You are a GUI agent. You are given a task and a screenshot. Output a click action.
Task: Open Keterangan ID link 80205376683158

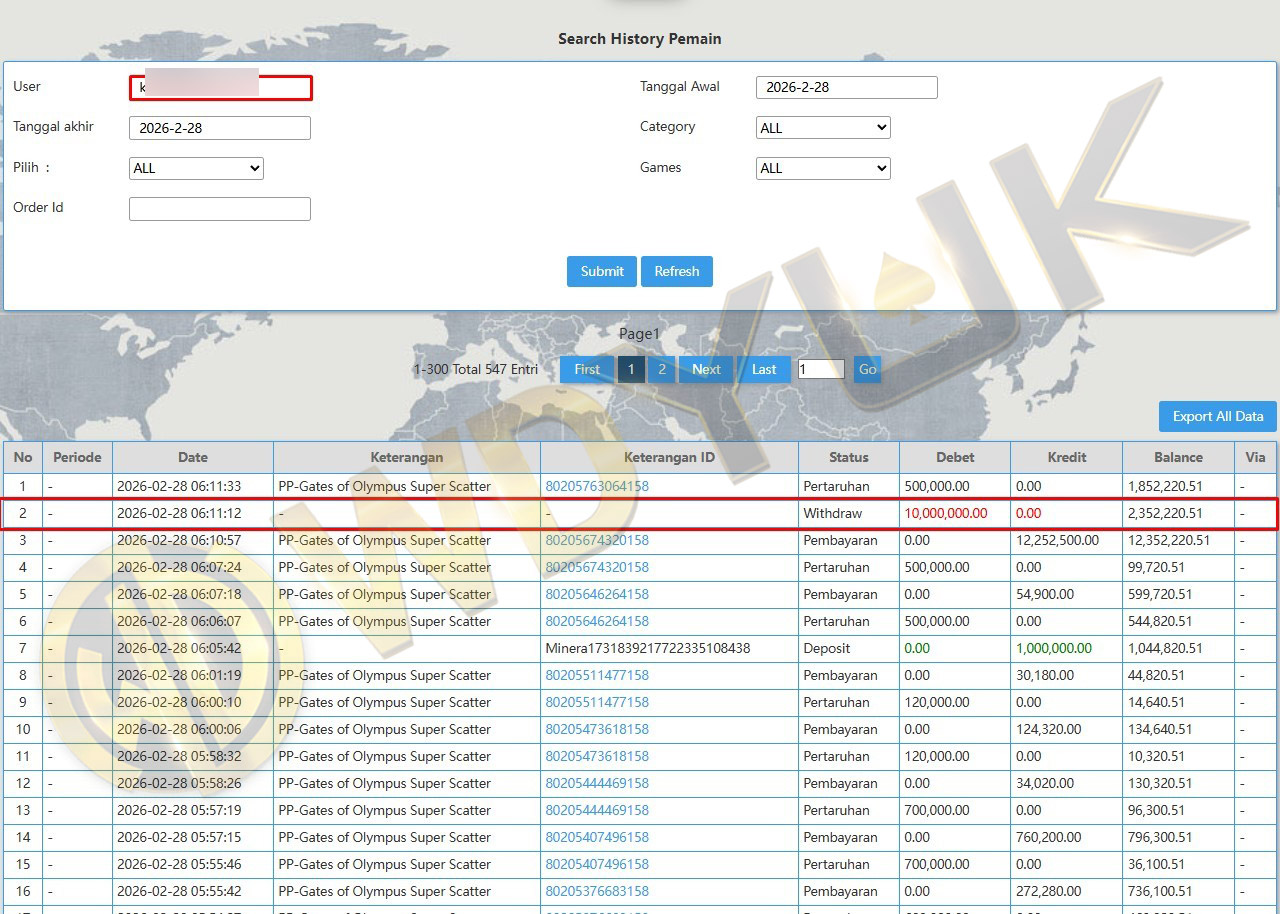point(597,891)
